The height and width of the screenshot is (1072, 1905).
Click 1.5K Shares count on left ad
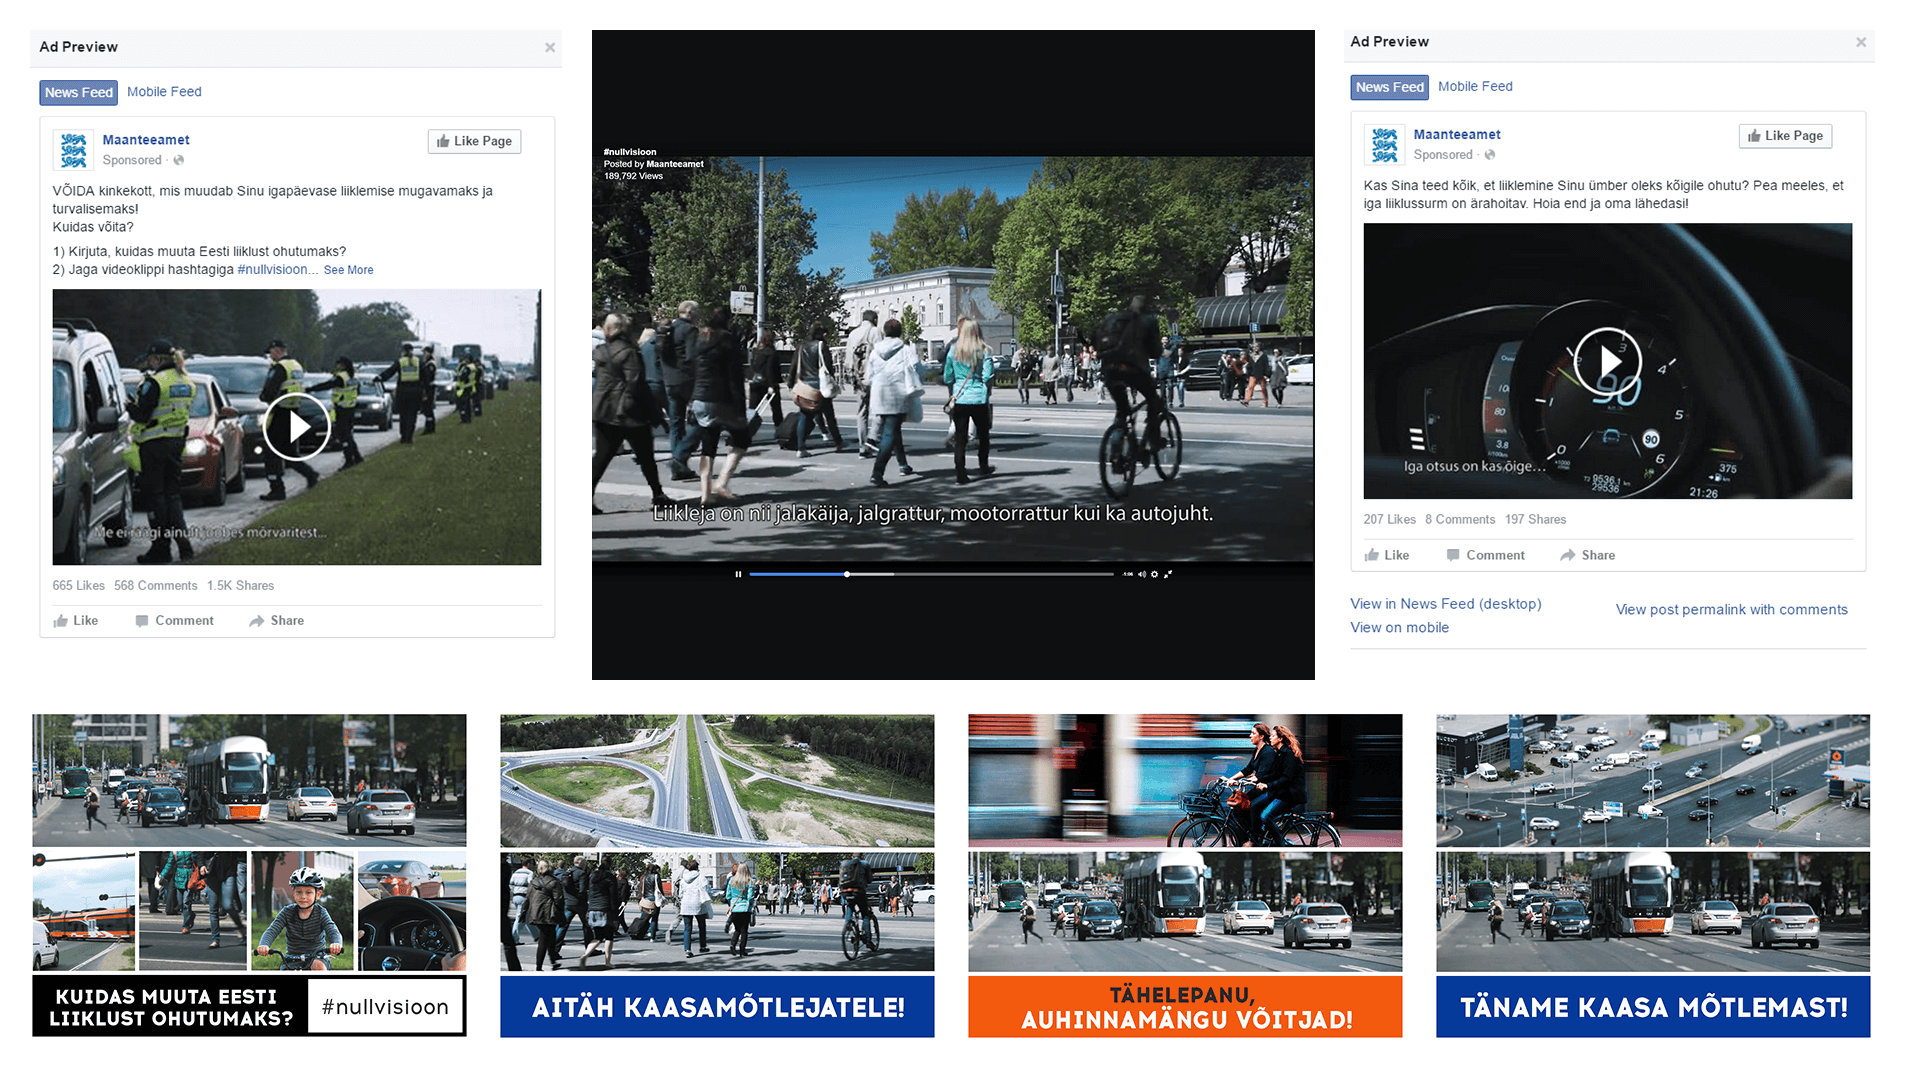coord(240,586)
